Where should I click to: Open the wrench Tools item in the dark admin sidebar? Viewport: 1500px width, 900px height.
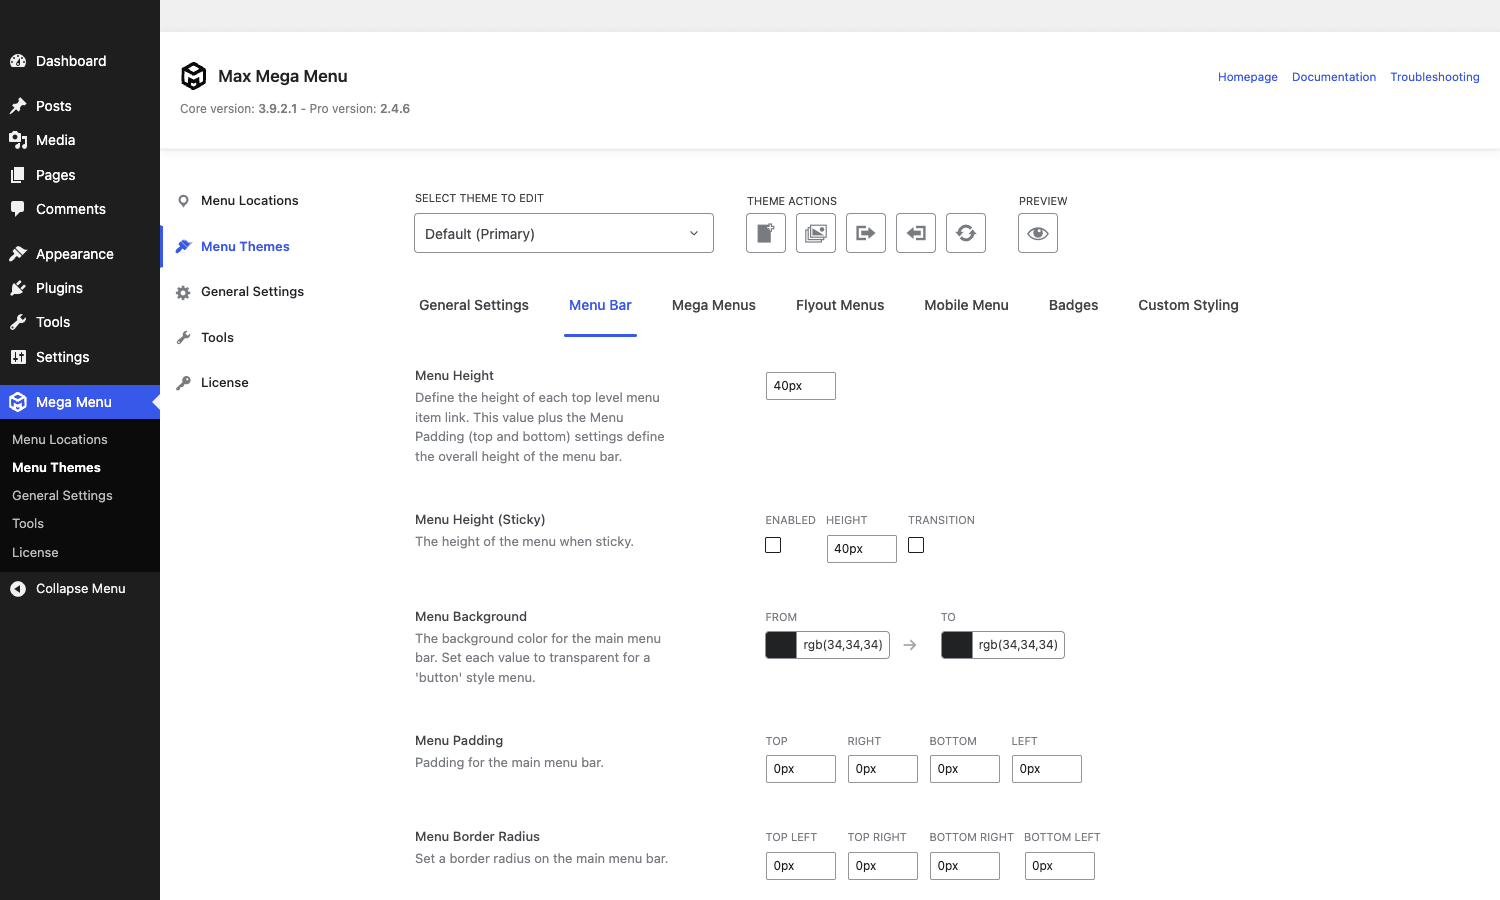(x=80, y=322)
